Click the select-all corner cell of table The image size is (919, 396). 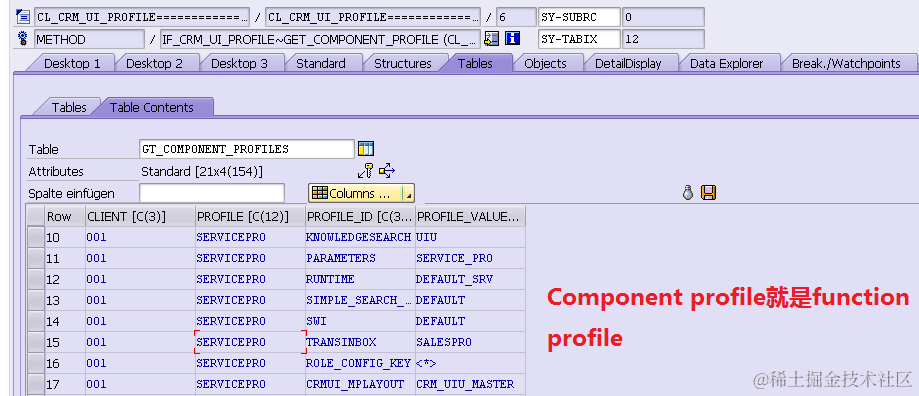(x=36, y=216)
